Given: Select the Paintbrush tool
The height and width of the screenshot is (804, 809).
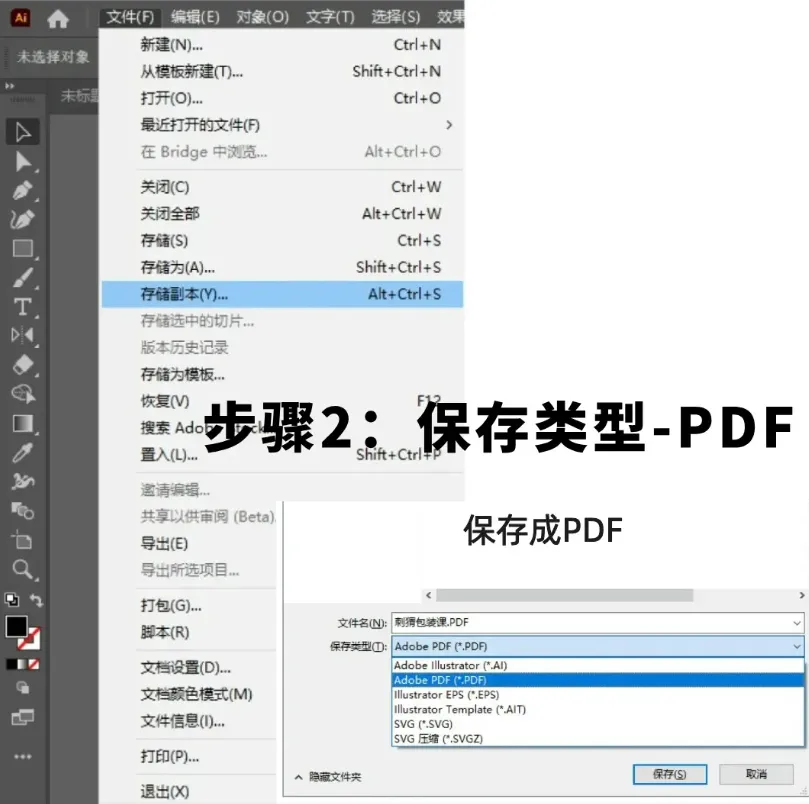Looking at the screenshot, I should (23, 278).
